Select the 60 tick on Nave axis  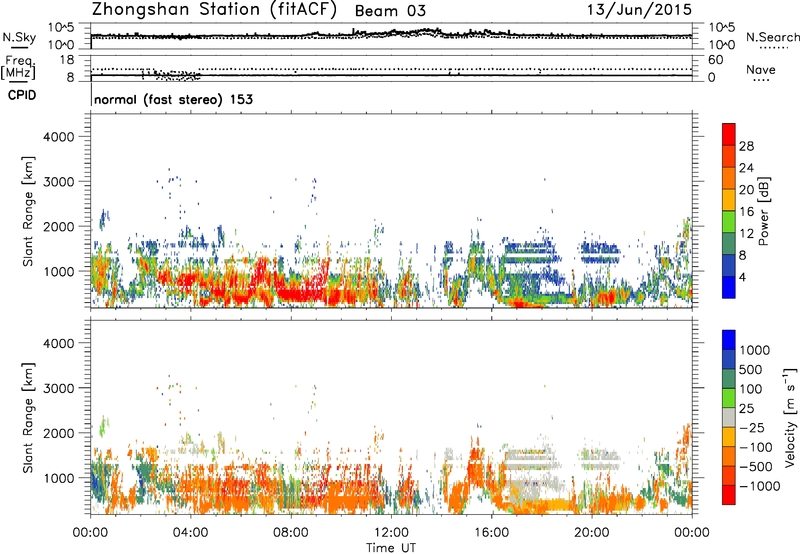[716, 60]
